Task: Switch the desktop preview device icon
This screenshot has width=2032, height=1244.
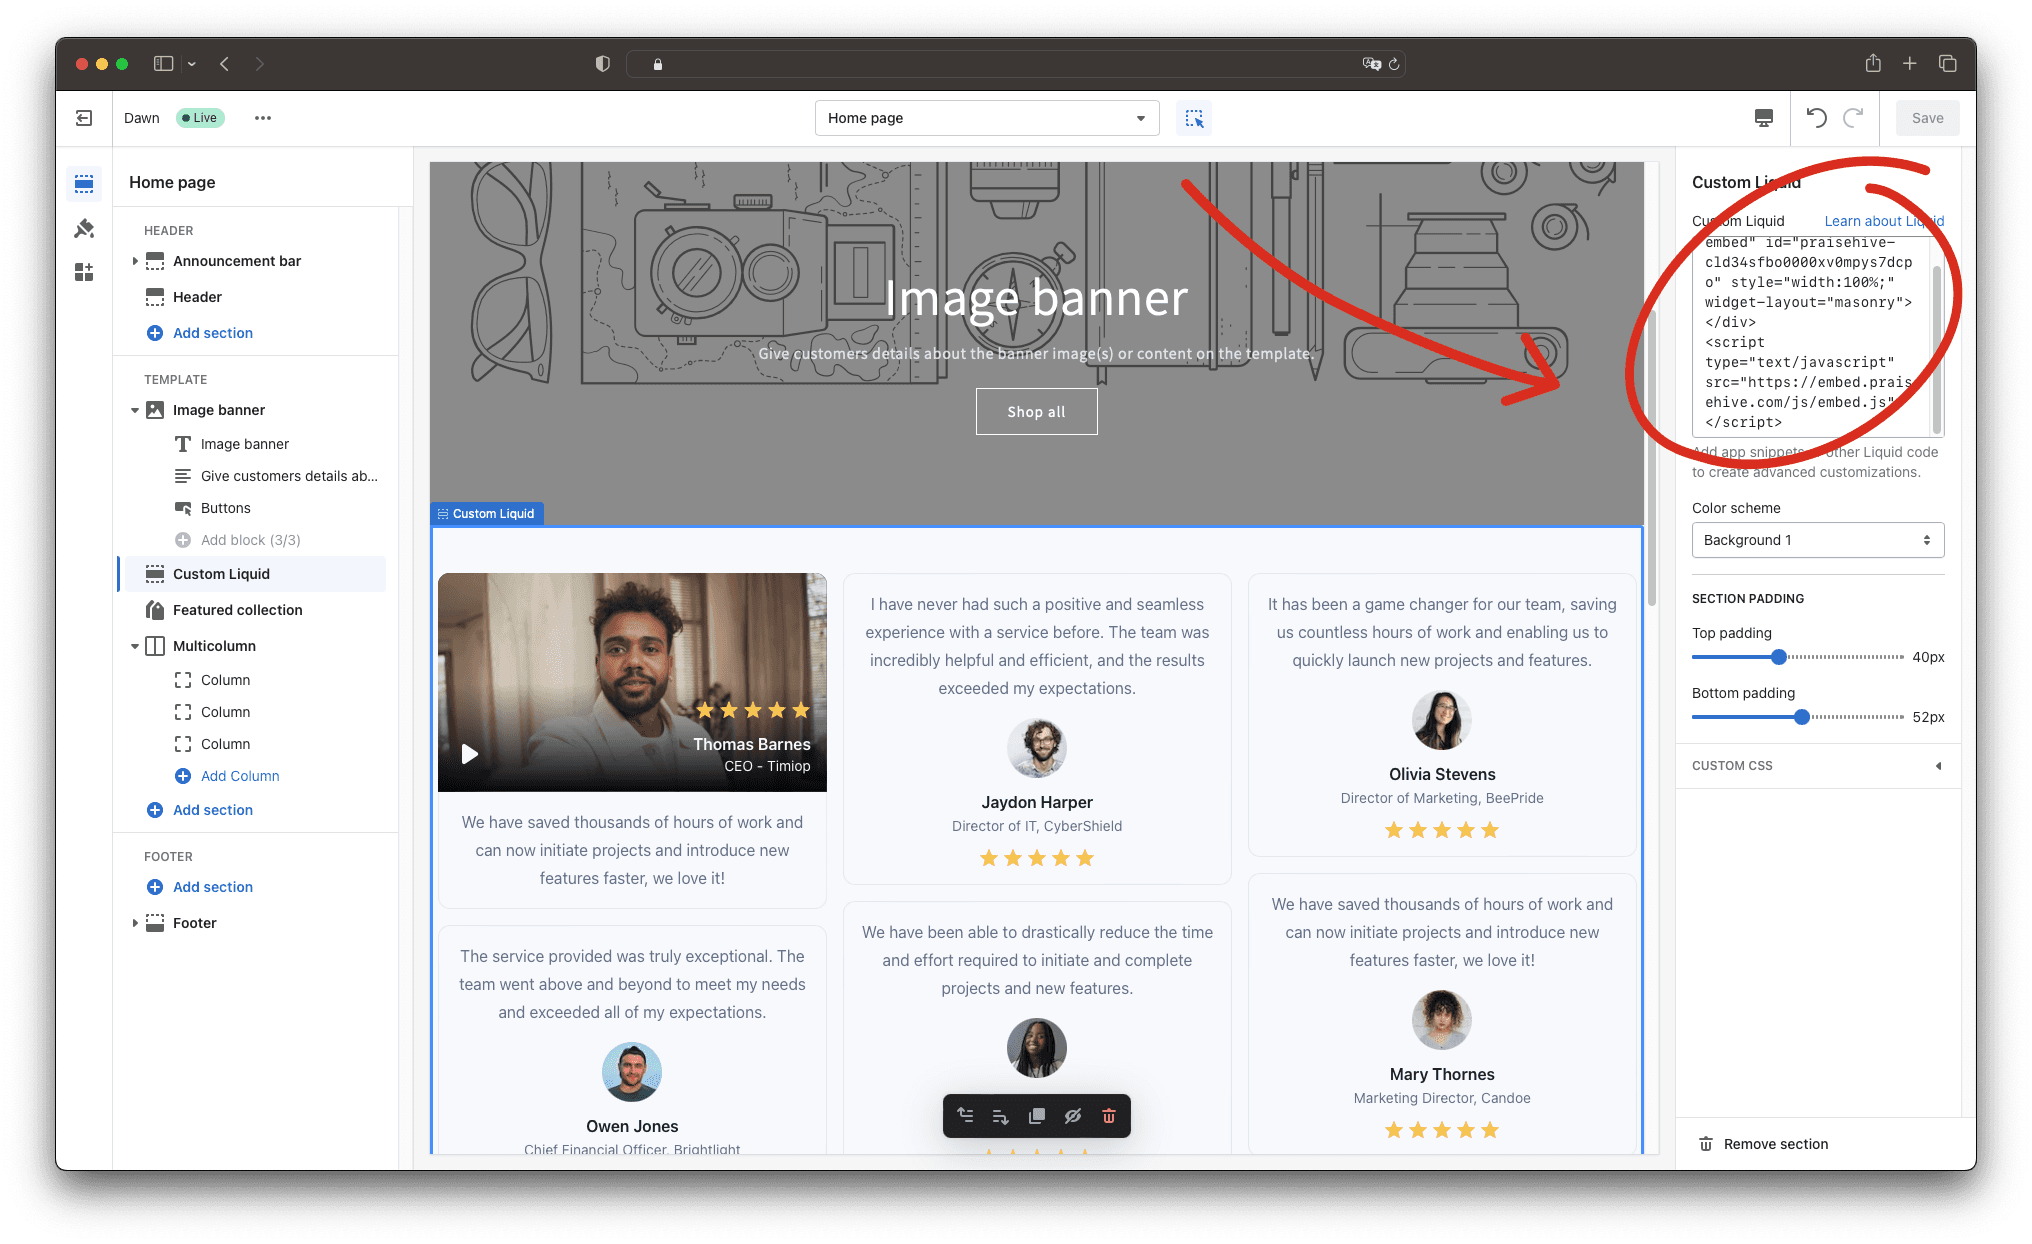Action: tap(1764, 118)
